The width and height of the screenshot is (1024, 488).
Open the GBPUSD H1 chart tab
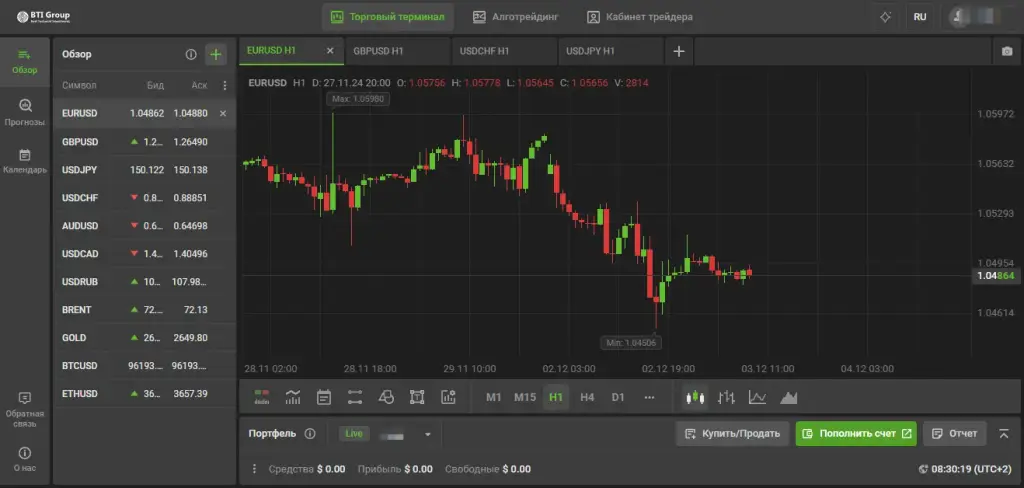pos(397,51)
